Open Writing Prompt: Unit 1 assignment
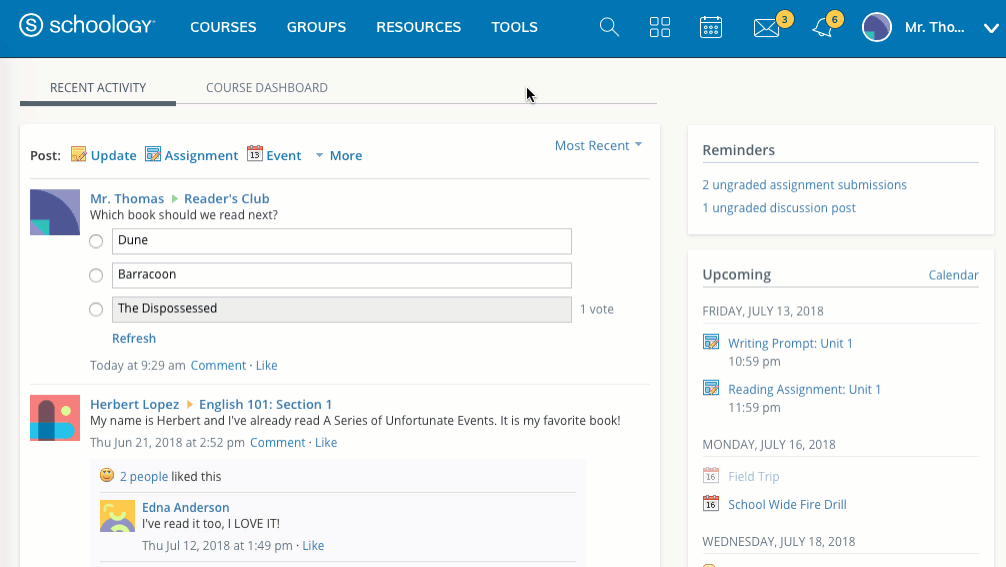 790,343
